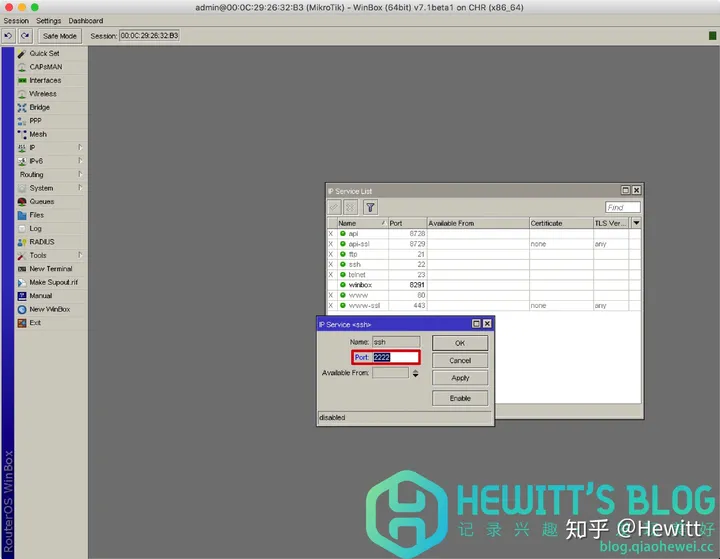Open the Settings menu
Image resolution: width=720 pixels, height=559 pixels.
pyautogui.click(x=49, y=21)
